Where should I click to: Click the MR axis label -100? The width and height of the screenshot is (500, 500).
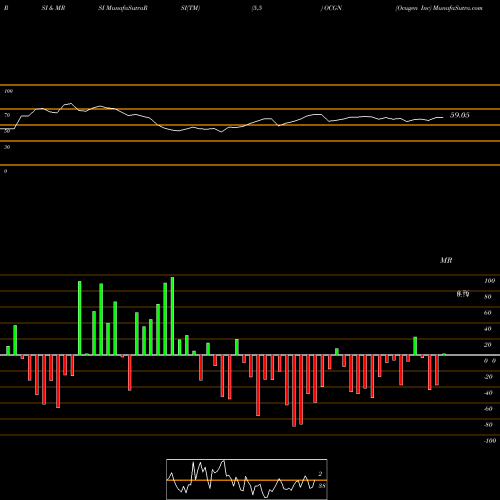[490, 441]
